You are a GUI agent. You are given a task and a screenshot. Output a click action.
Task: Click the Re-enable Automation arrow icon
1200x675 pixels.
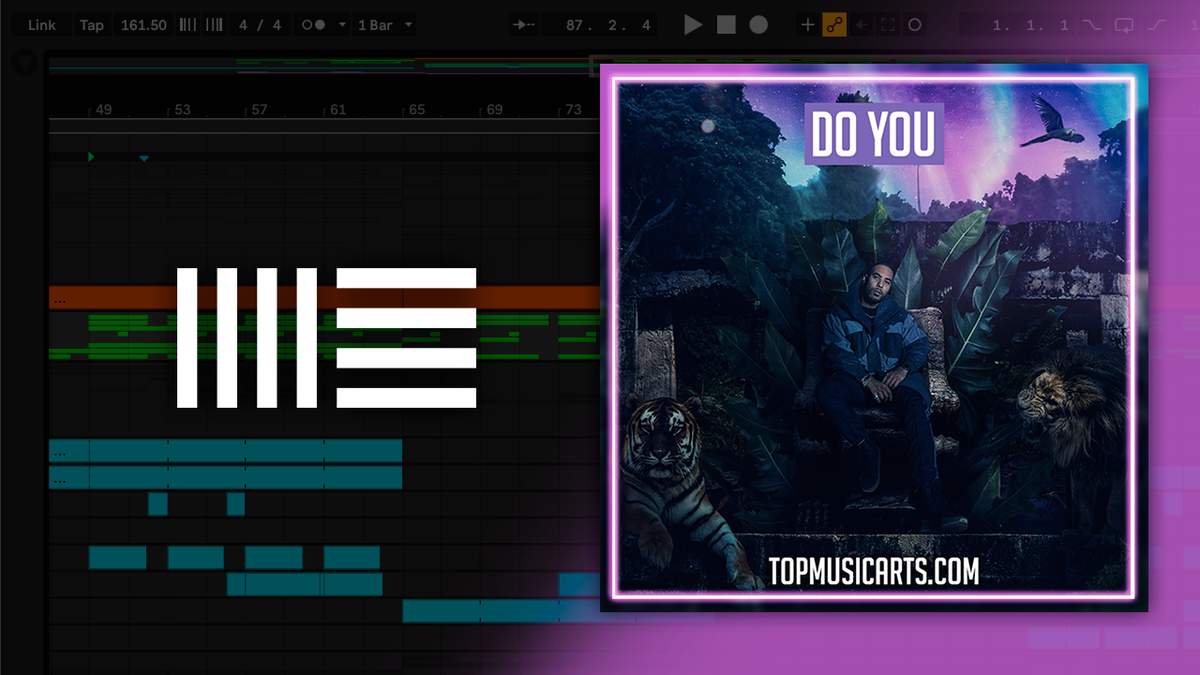click(862, 24)
